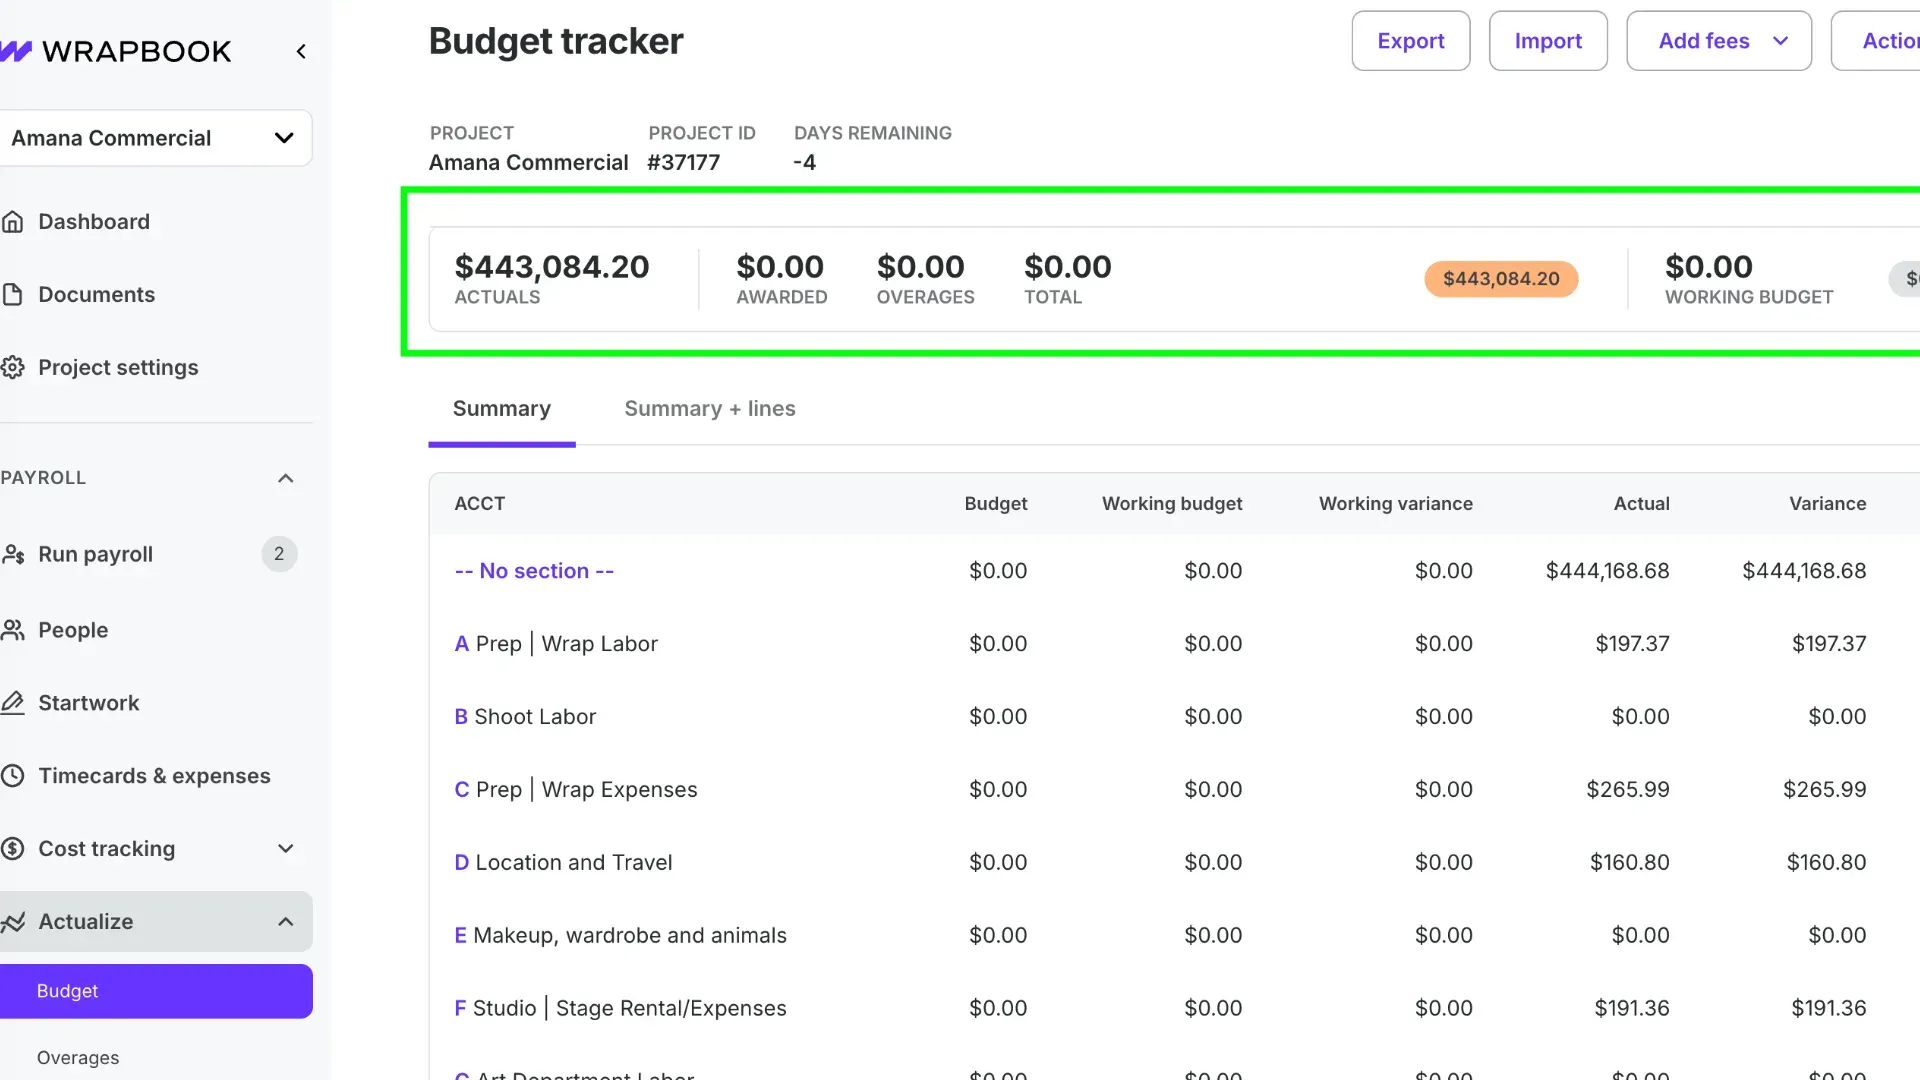
Task: Click the Cost tracking dollar icon
Action: [x=13, y=849]
